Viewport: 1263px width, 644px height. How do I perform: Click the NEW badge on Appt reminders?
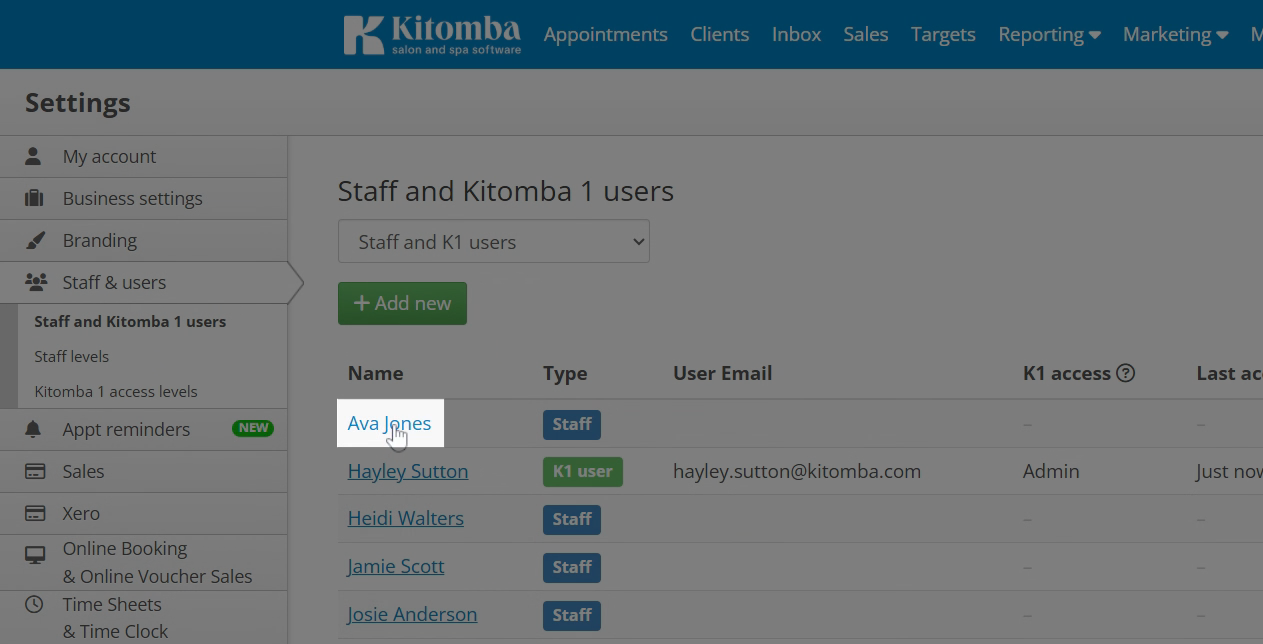pyautogui.click(x=253, y=428)
